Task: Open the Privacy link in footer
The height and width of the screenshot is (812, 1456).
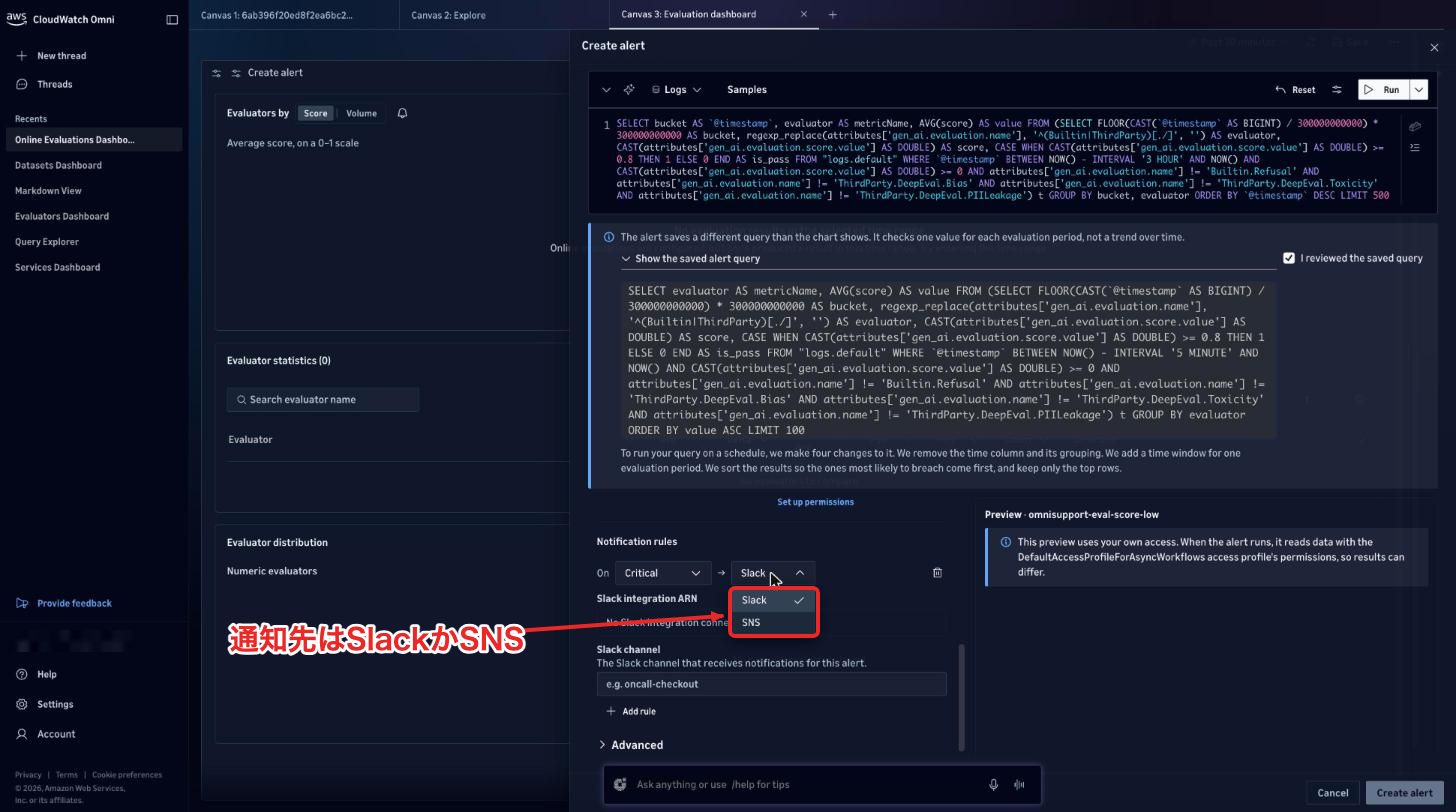Action: [x=28, y=775]
